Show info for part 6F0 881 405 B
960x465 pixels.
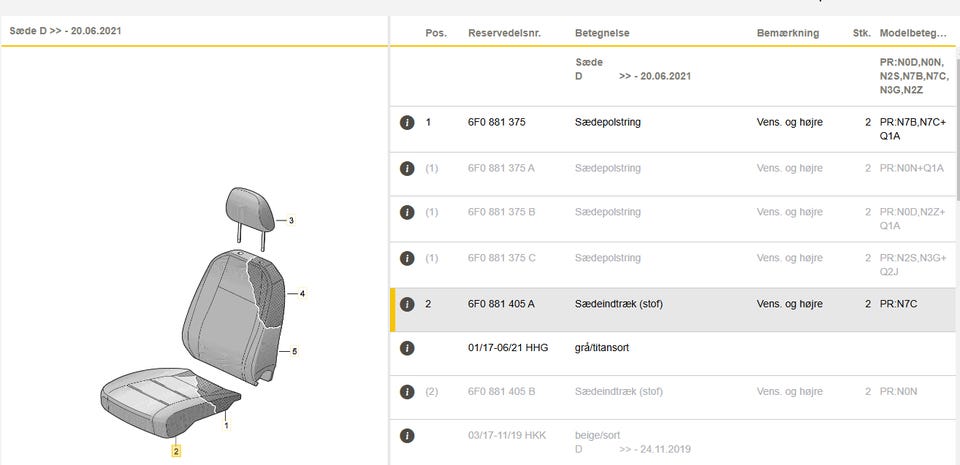coord(407,392)
